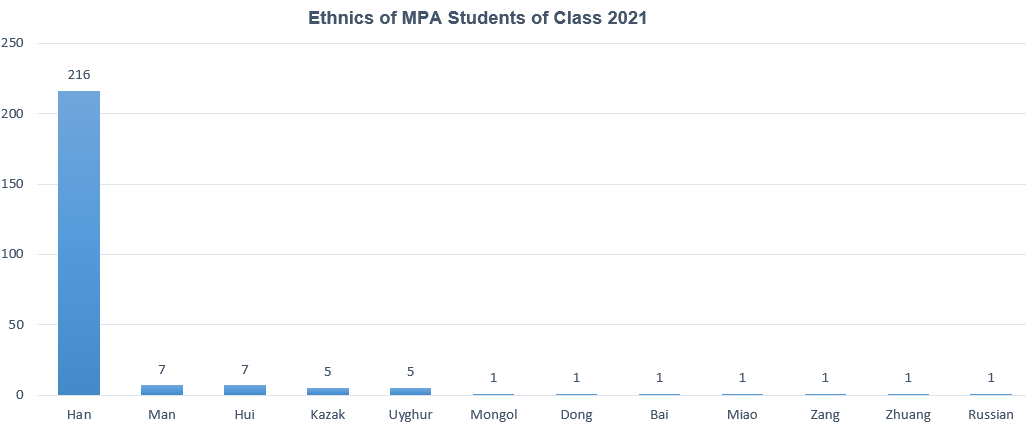Click the Dong category label
The image size is (1026, 434).
pos(577,415)
